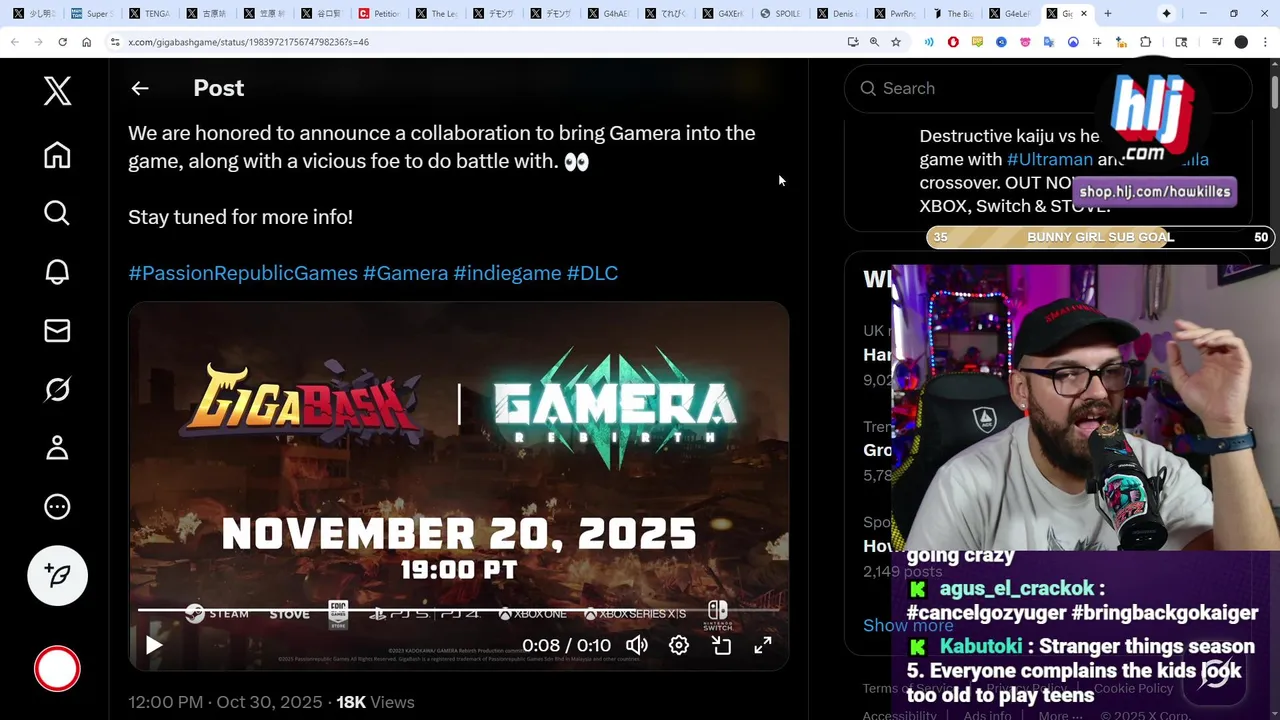Click Show more under trends
Image resolution: width=1280 pixels, height=720 pixels.
(908, 625)
